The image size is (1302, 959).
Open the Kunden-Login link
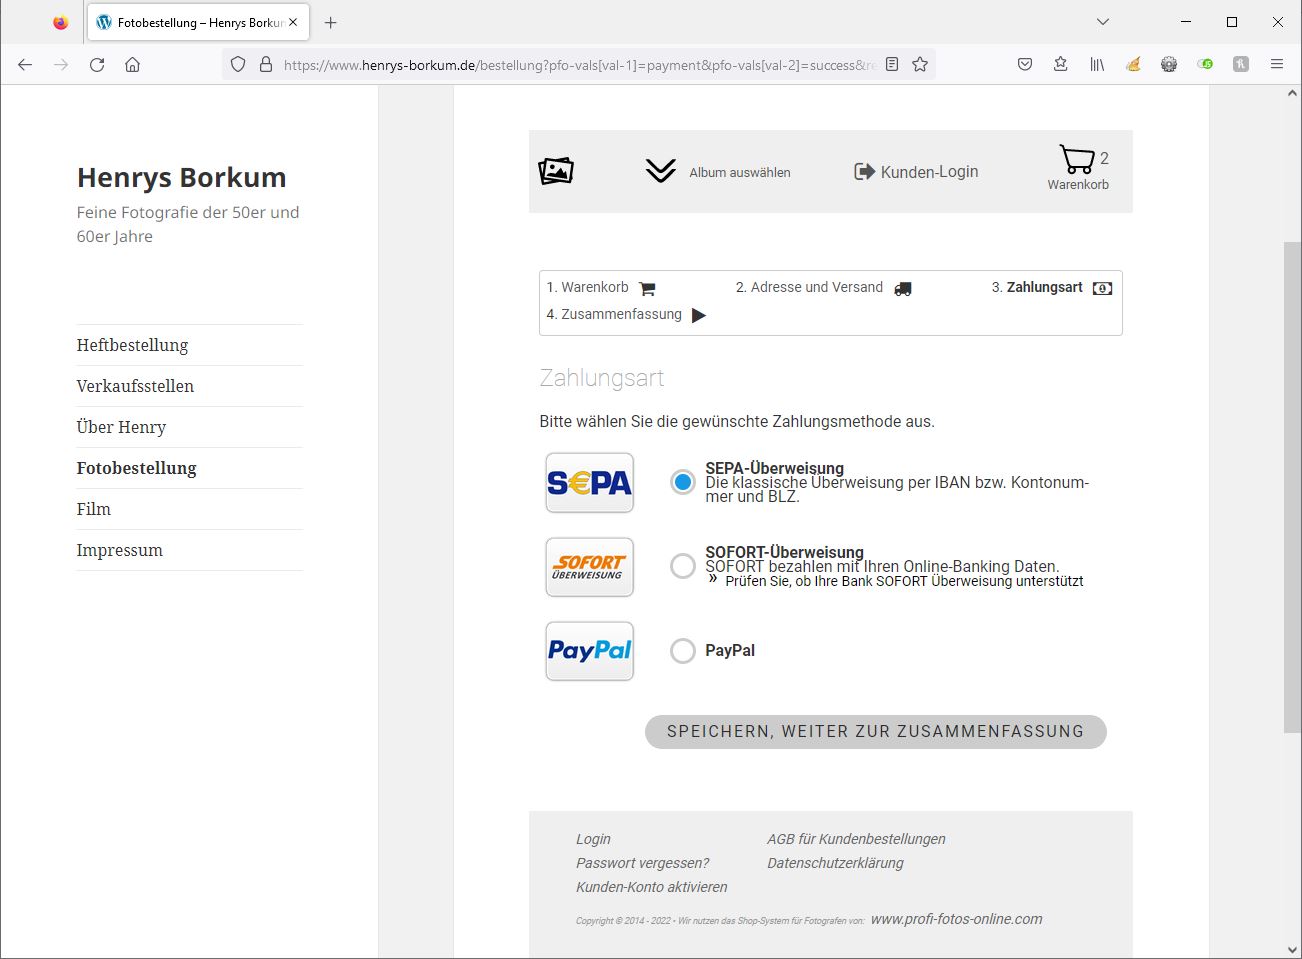[x=916, y=172]
